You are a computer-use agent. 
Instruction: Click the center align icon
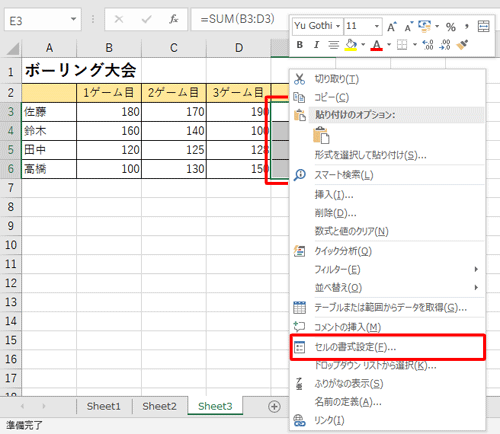coord(333,44)
